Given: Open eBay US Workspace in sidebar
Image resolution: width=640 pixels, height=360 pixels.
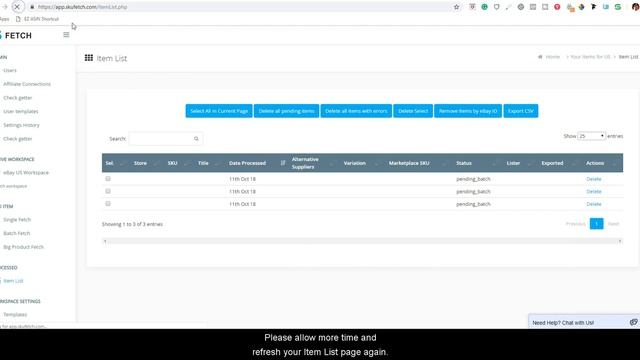Looking at the screenshot, I should tap(26, 173).
